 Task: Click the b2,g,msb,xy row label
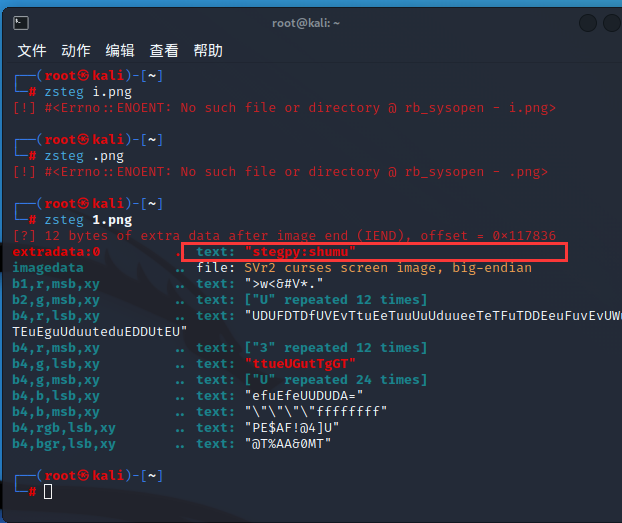pyautogui.click(x=56, y=300)
